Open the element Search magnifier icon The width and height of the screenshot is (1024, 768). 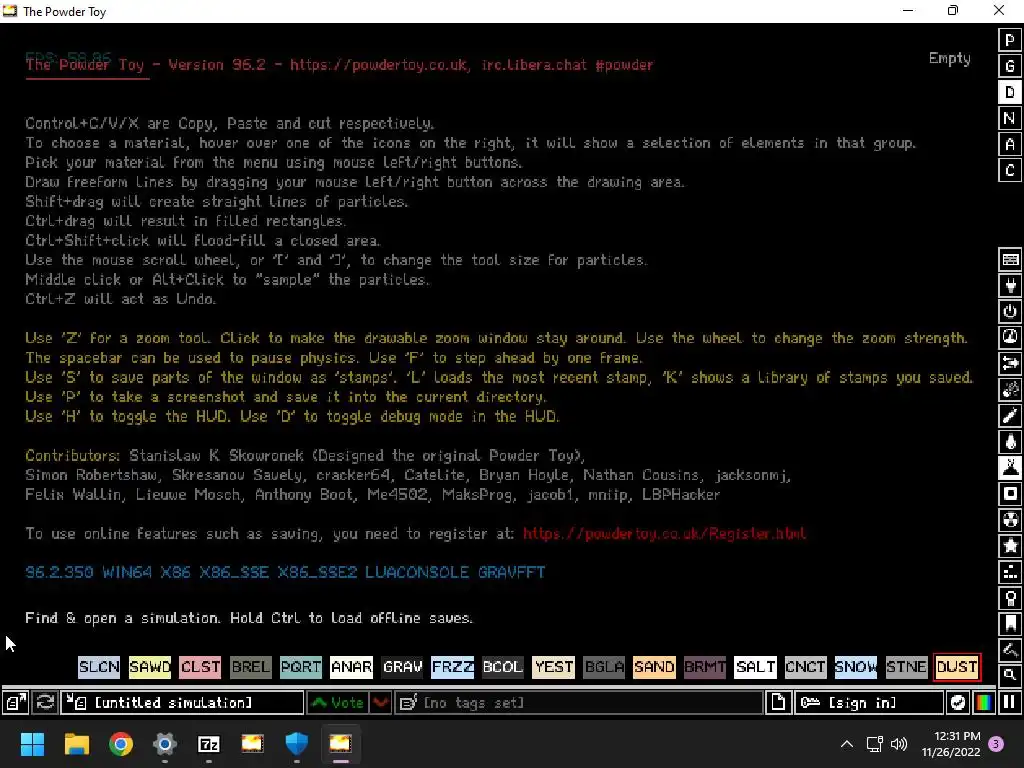[x=1010, y=675]
